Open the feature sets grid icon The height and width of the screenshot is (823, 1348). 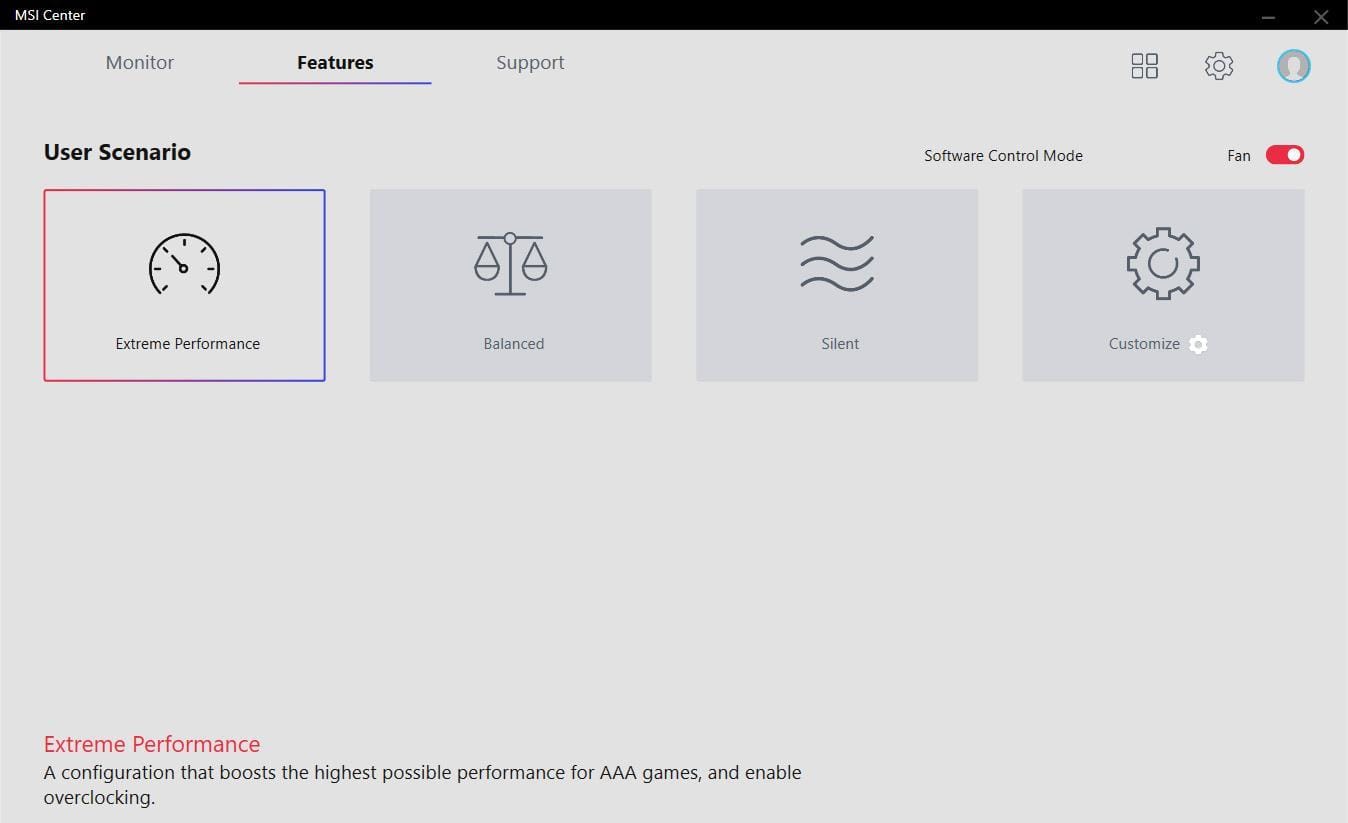point(1144,66)
